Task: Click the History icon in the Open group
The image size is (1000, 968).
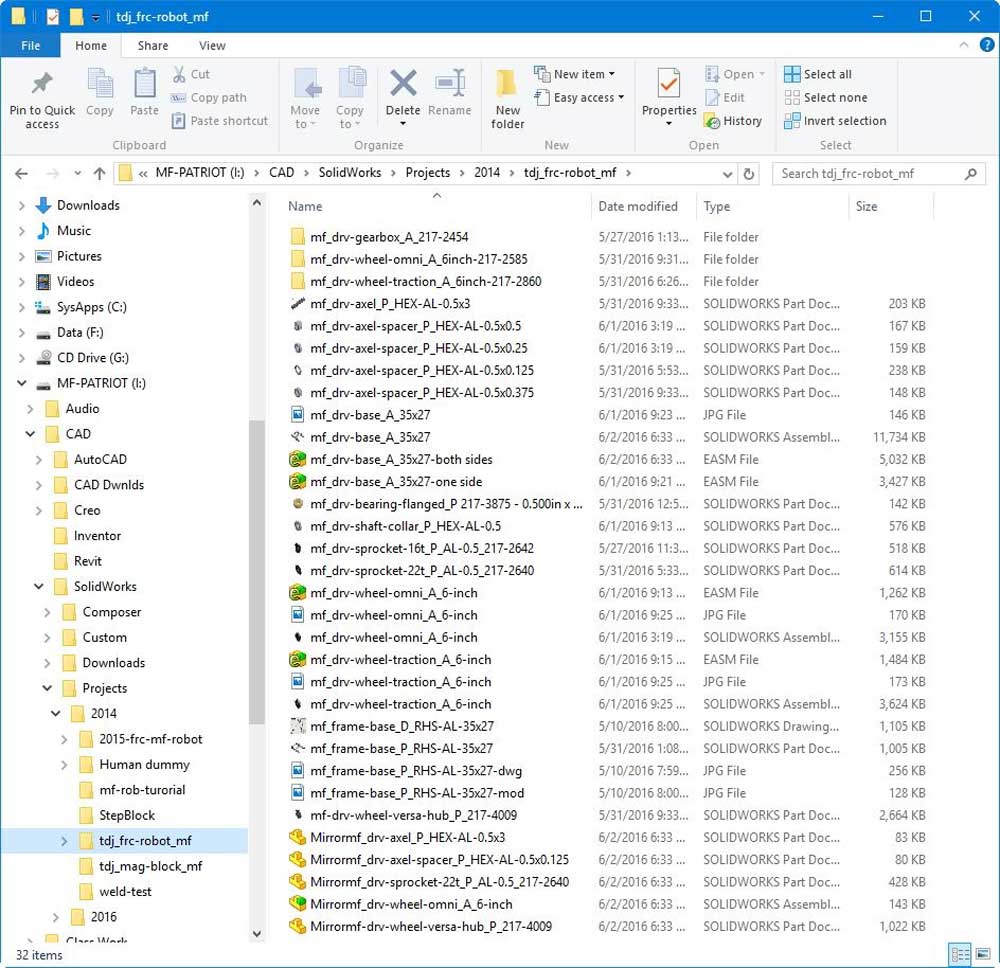Action: click(733, 121)
